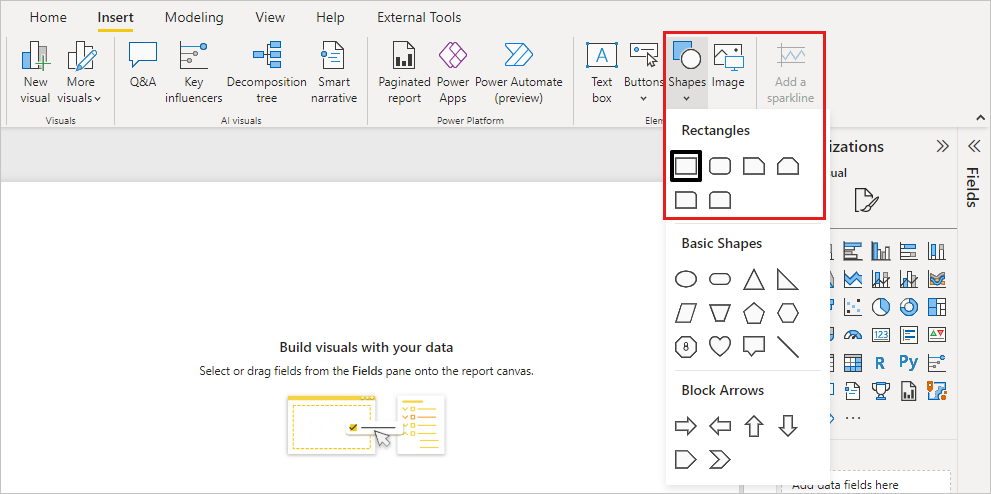Viewport: 991px width, 494px height.
Task: Switch to the Modeling tab
Action: click(194, 18)
